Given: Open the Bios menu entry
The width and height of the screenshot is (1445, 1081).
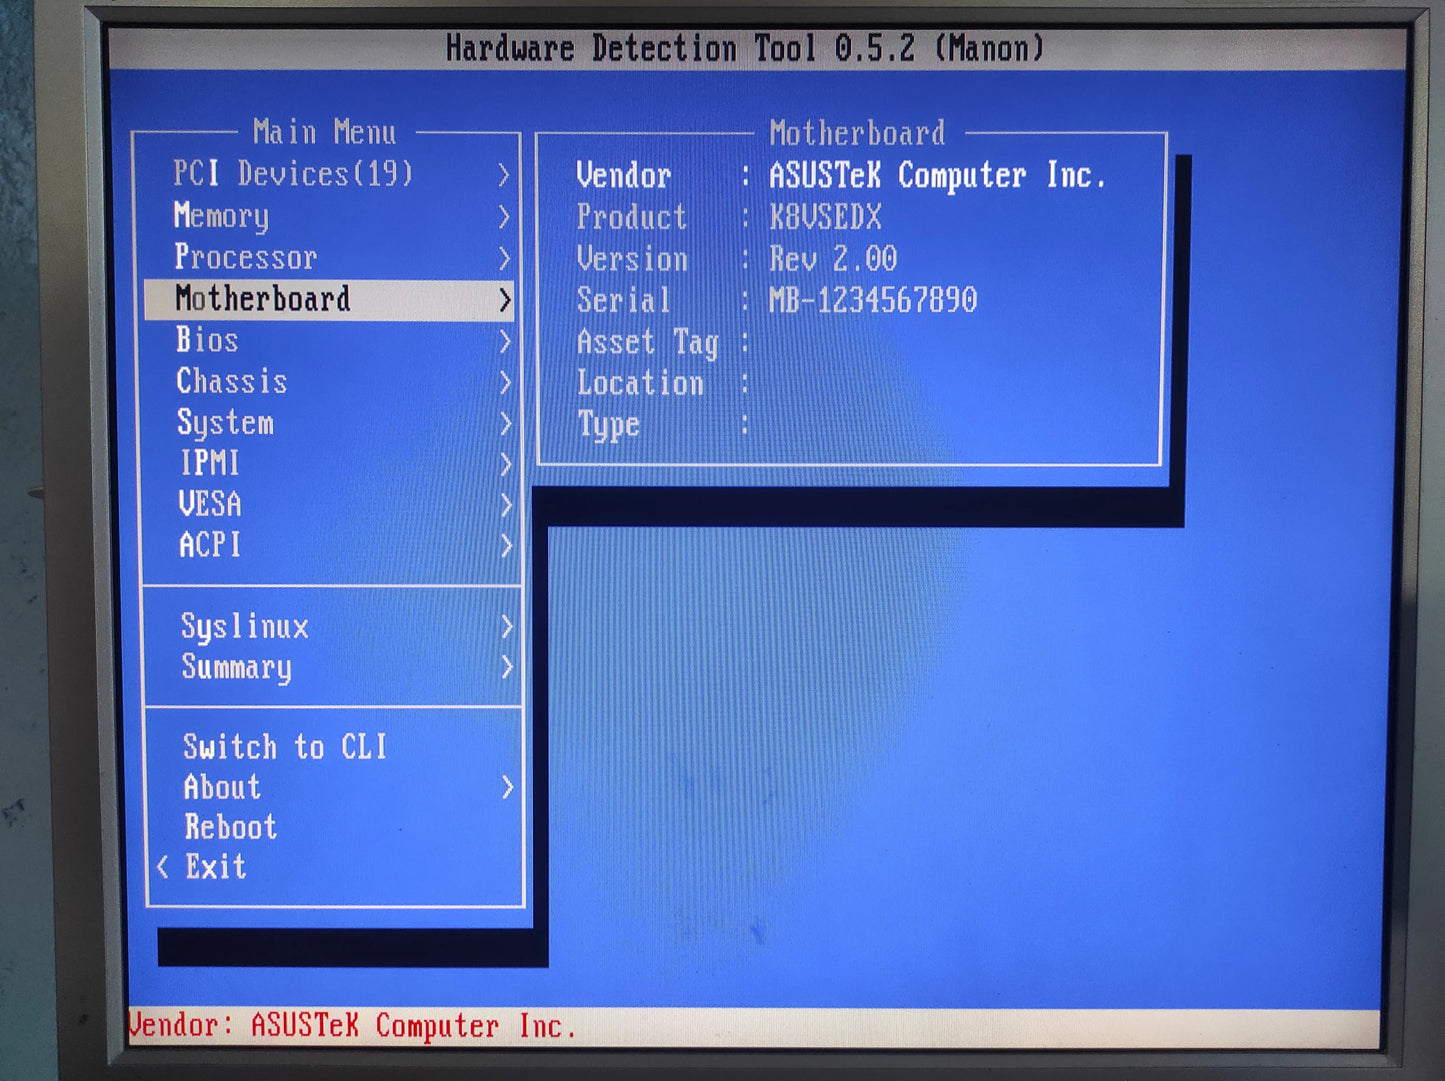Looking at the screenshot, I should tap(329, 341).
